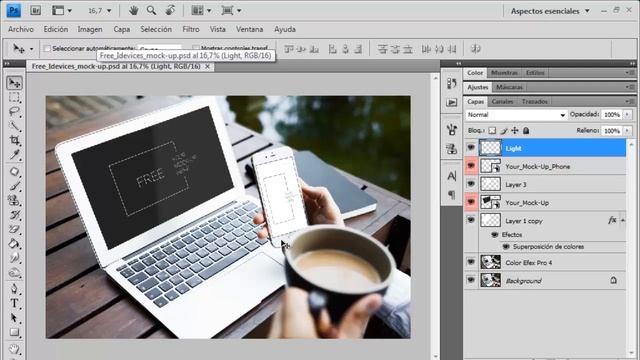Collapse Layer 1 copy effects list
The image size is (640, 360).
point(623,220)
